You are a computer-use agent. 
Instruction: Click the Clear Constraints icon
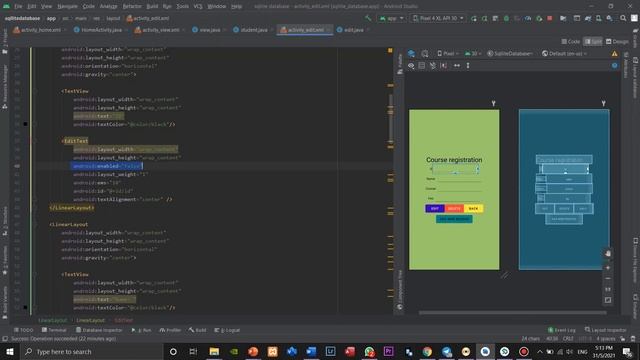pos(433,65)
